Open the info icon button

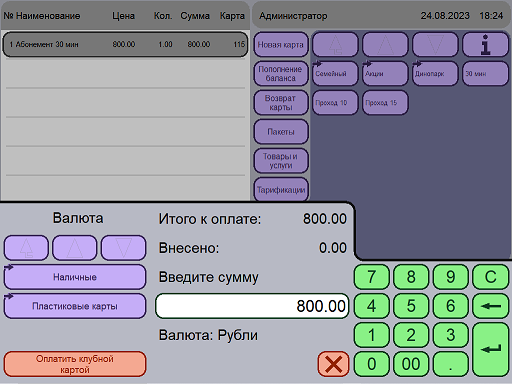point(485,44)
